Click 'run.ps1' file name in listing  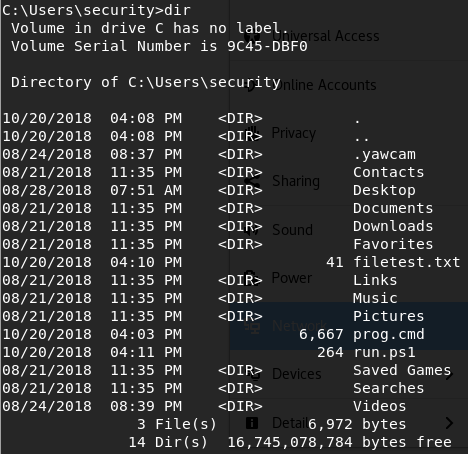click(x=384, y=353)
